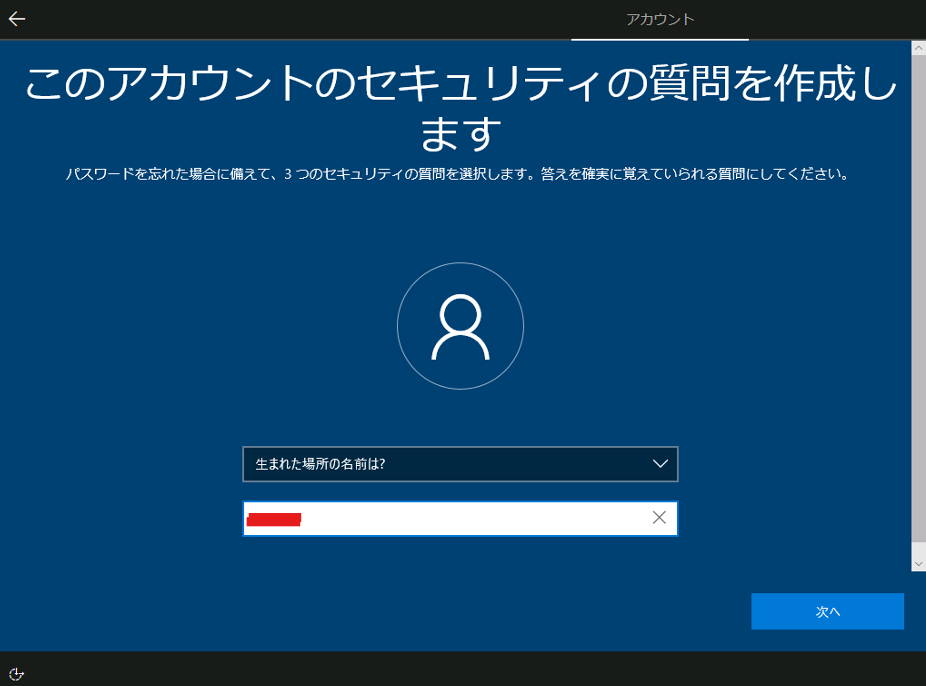Click the 次へ button
The height and width of the screenshot is (686, 926).
pyautogui.click(x=827, y=612)
